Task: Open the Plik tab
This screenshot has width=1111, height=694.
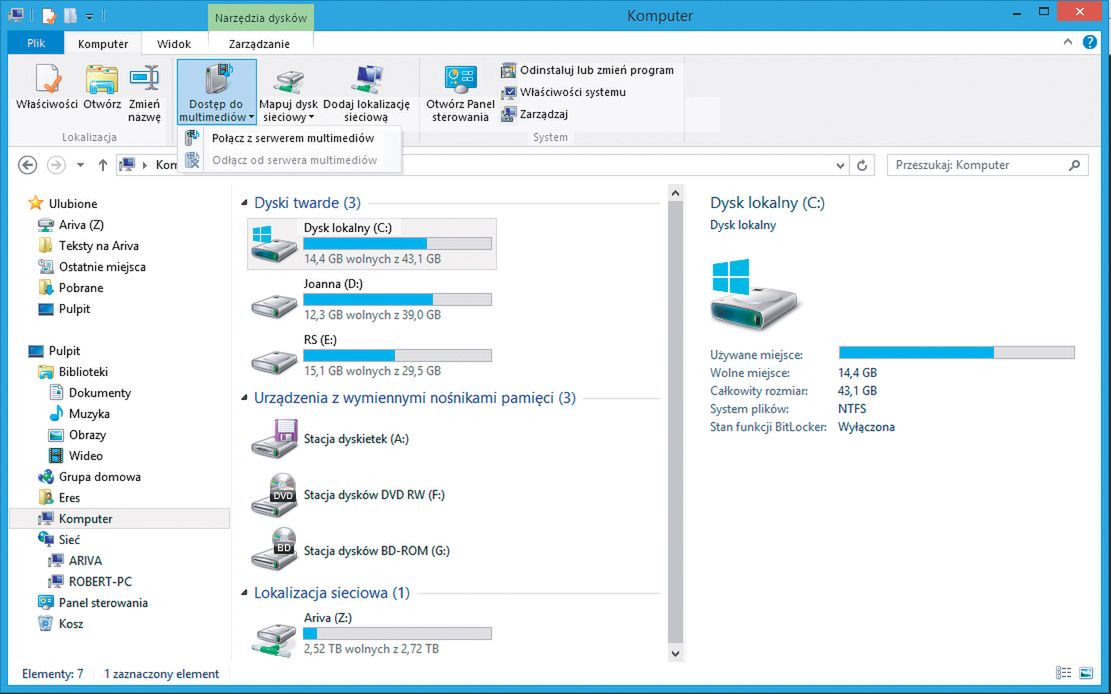Action: point(36,43)
